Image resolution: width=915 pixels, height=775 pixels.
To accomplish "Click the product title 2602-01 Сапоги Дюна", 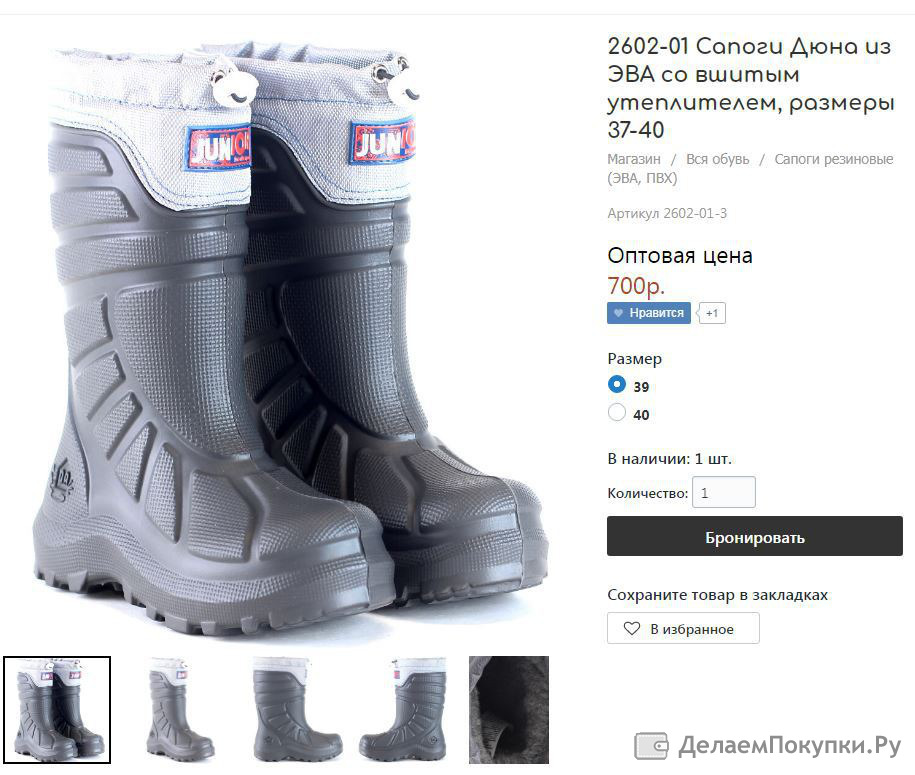I will click(x=751, y=88).
